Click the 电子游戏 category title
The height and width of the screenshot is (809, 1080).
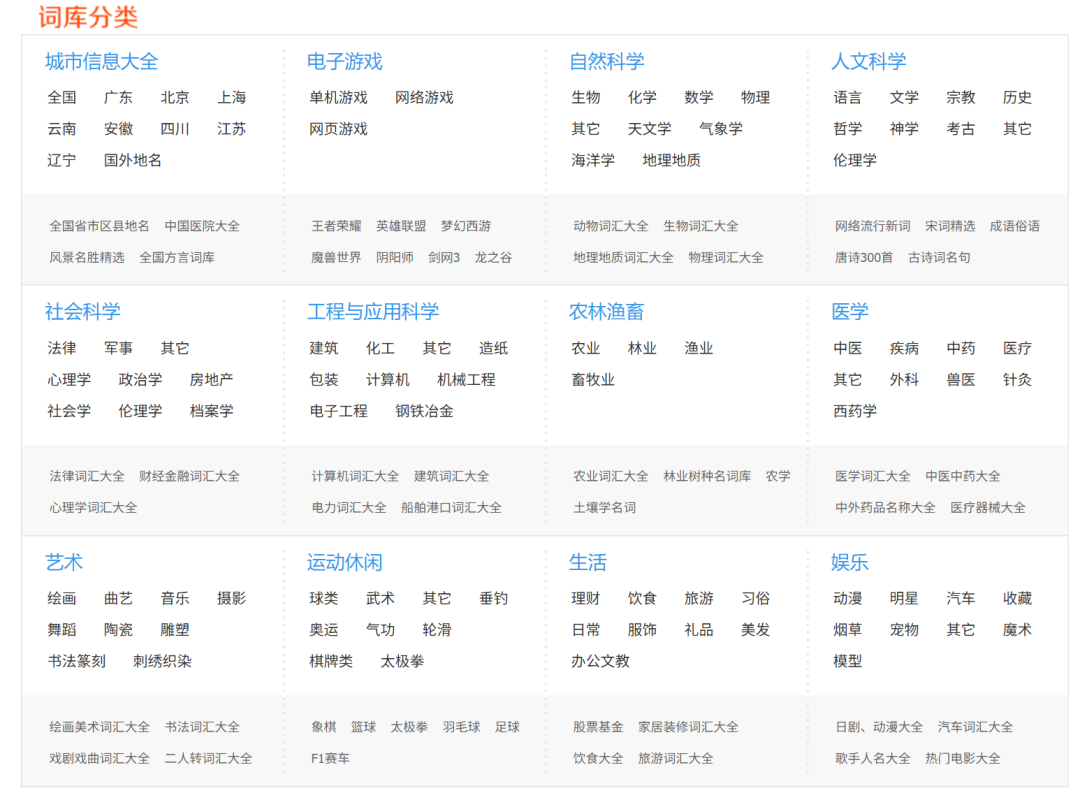344,62
